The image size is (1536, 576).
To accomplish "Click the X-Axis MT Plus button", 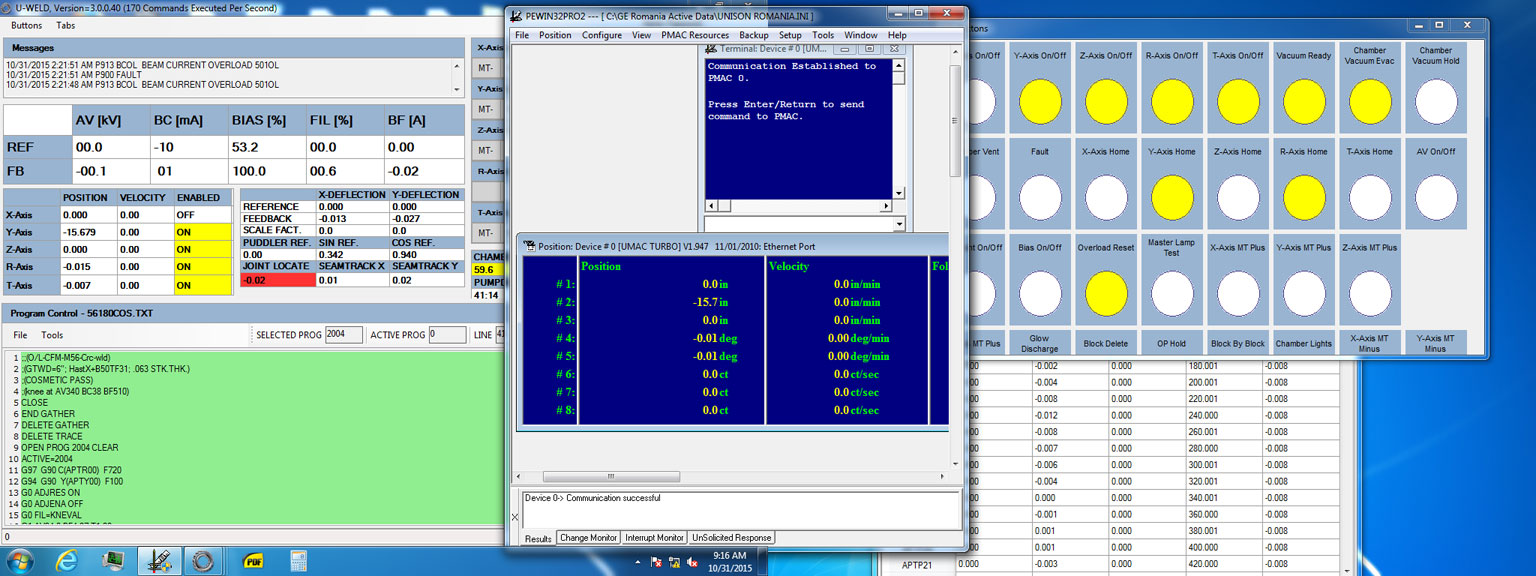I will (x=1238, y=294).
